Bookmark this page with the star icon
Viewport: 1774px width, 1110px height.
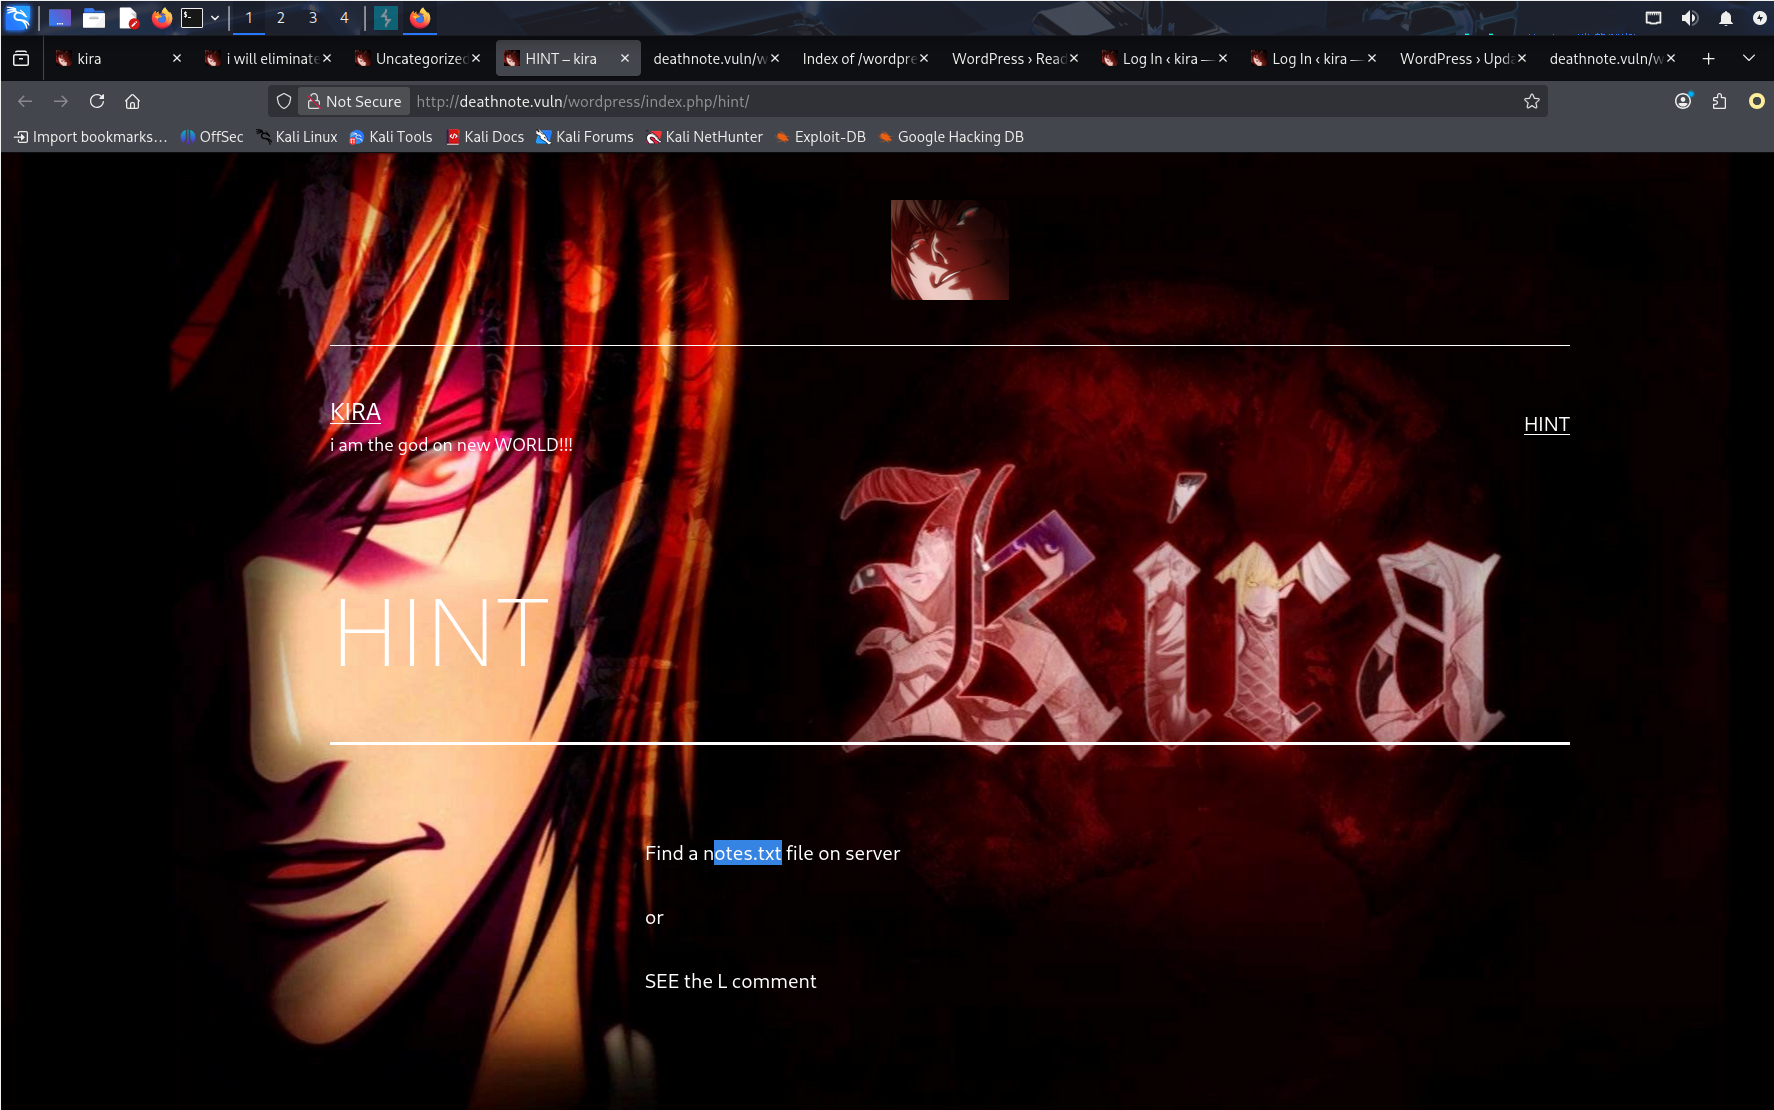[x=1531, y=101]
